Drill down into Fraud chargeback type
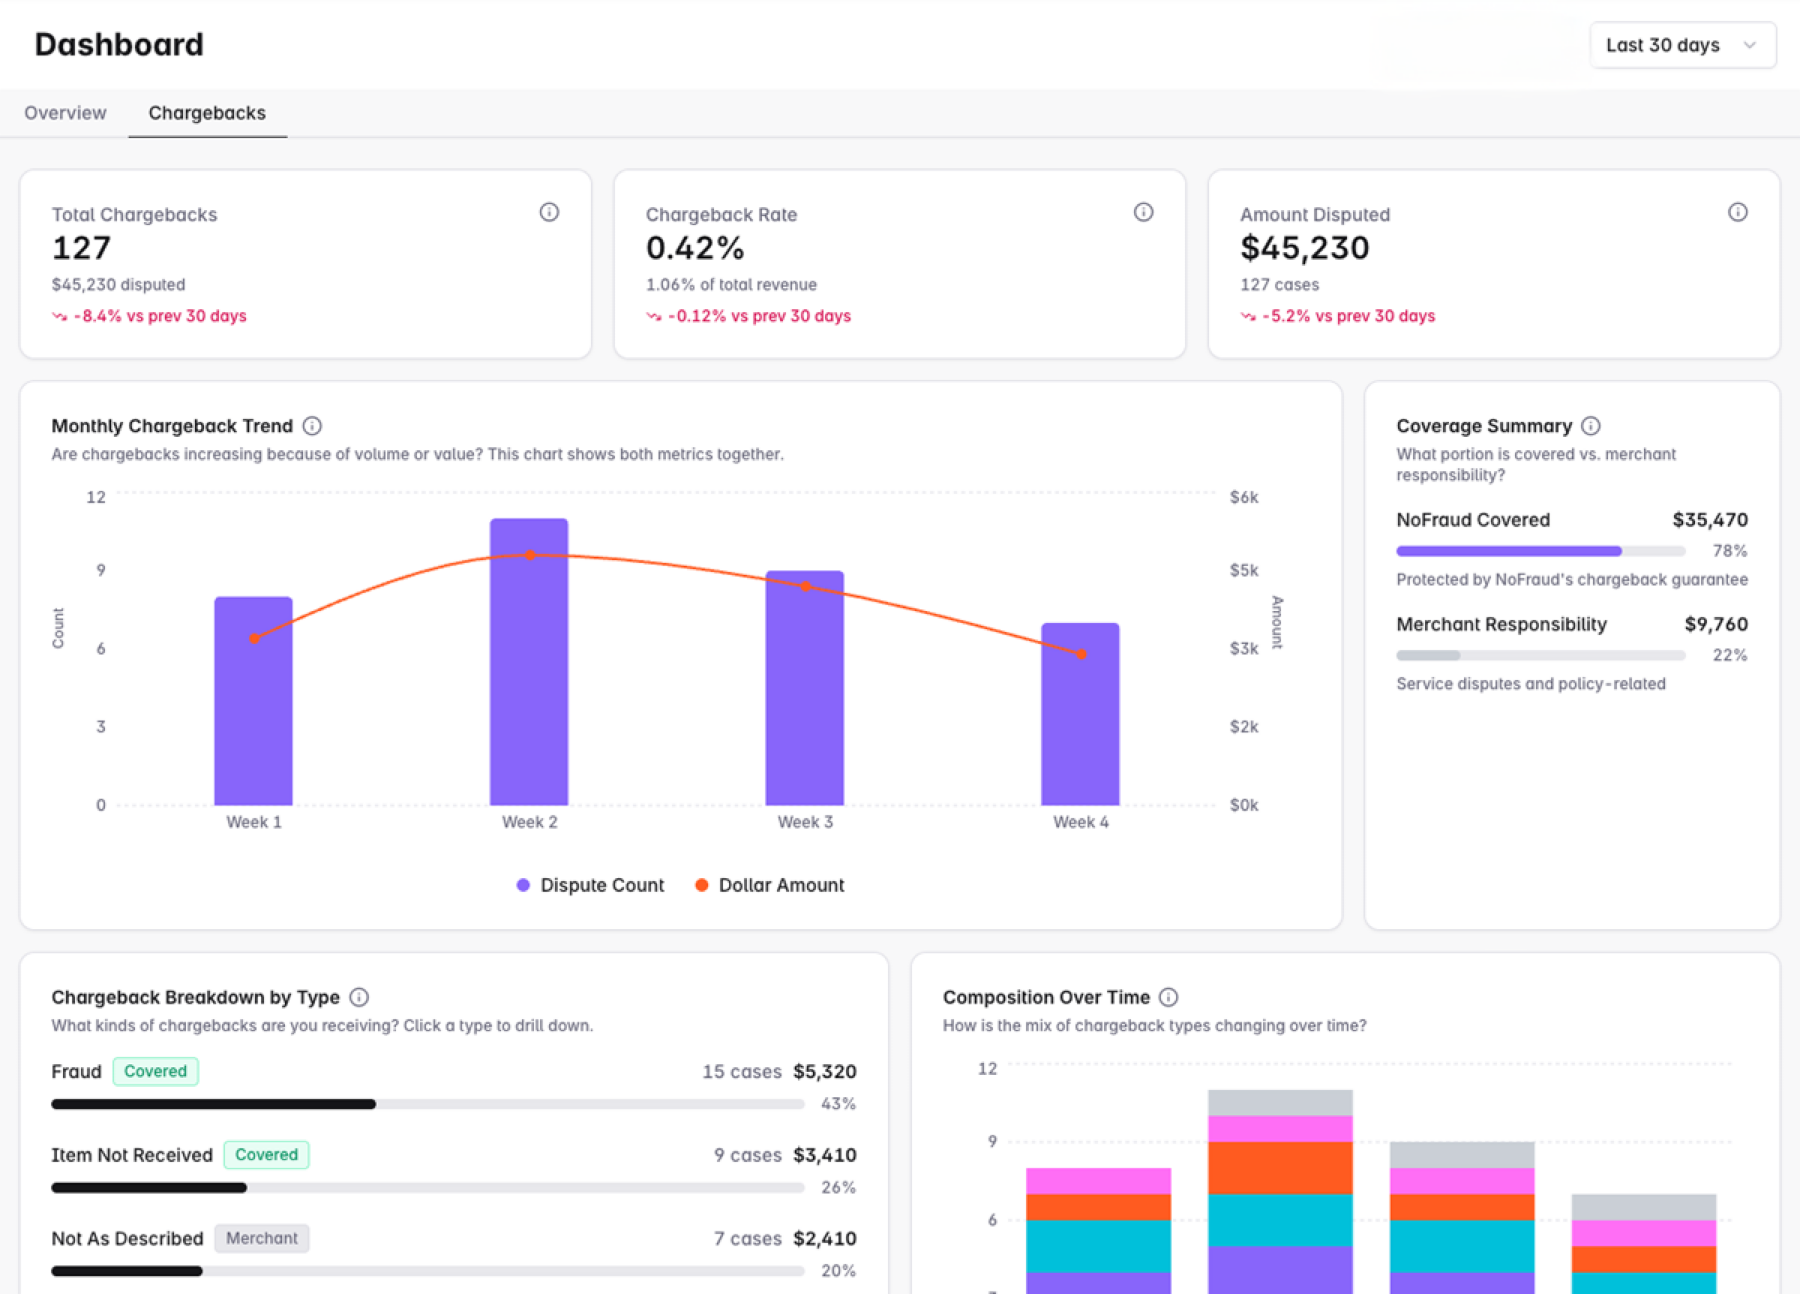The image size is (1800, 1294). [x=76, y=1071]
